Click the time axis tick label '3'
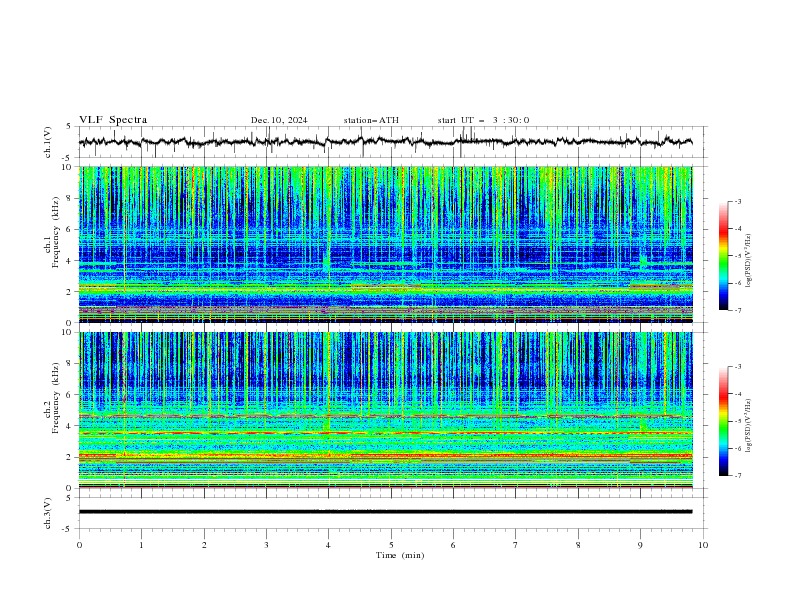The height and width of the screenshot is (612, 792). tap(266, 545)
